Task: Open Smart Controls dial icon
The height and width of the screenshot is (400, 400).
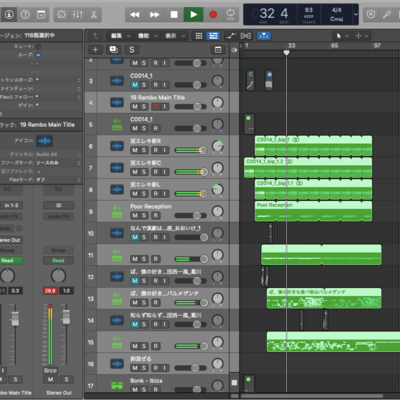Action: point(62,15)
